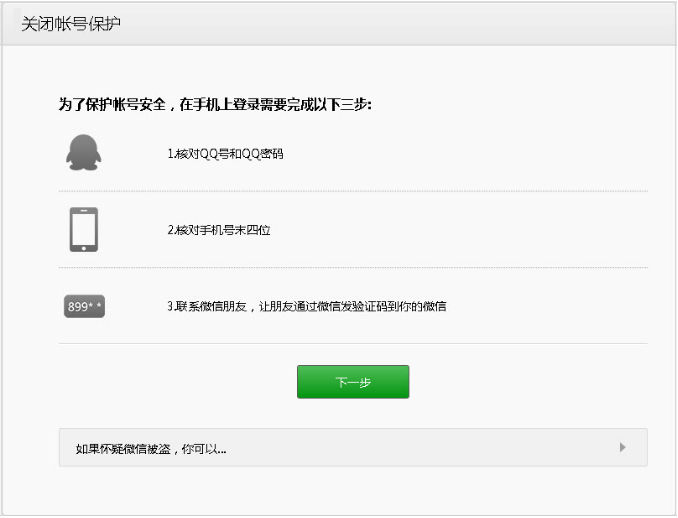Click the 关闭帐号保护 title
Screen dimensions: 678x518
(x=71, y=24)
